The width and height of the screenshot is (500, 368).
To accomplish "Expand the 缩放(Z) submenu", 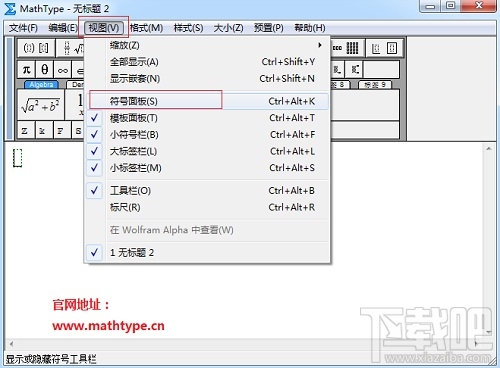I will click(x=207, y=45).
